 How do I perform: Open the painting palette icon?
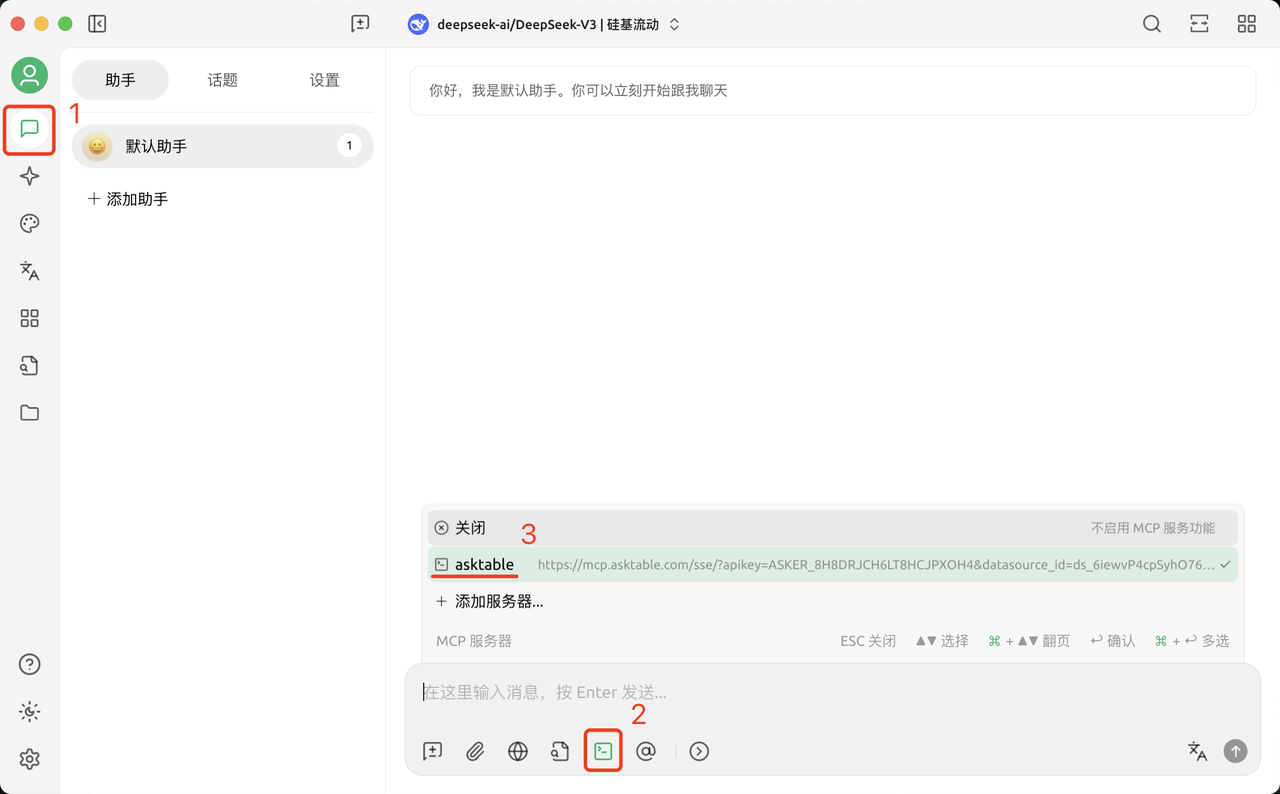pyautogui.click(x=29, y=223)
